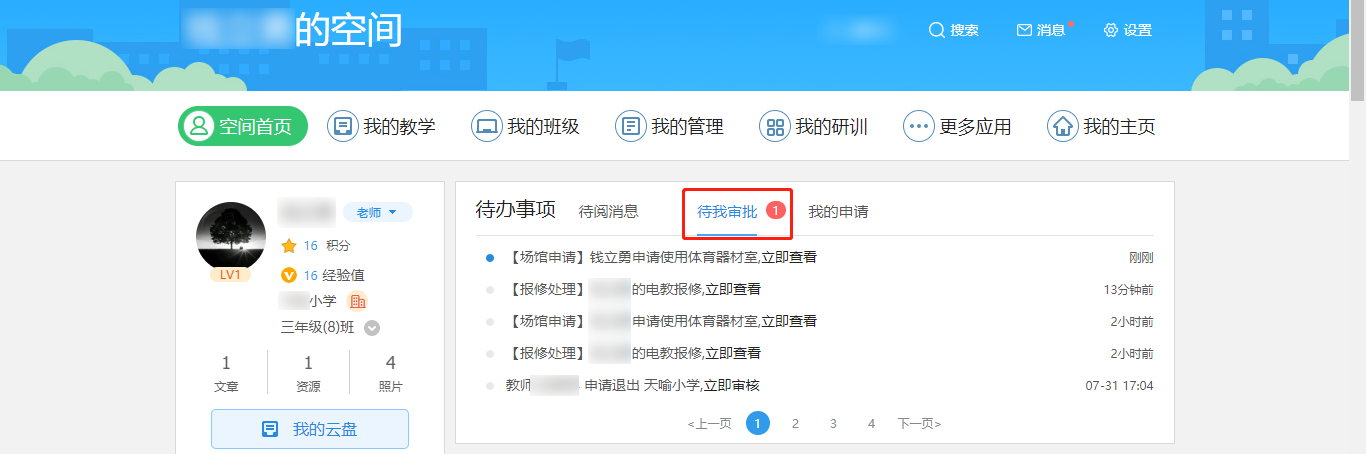
Task: Click the 我的管理 nav icon
Action: coord(630,127)
